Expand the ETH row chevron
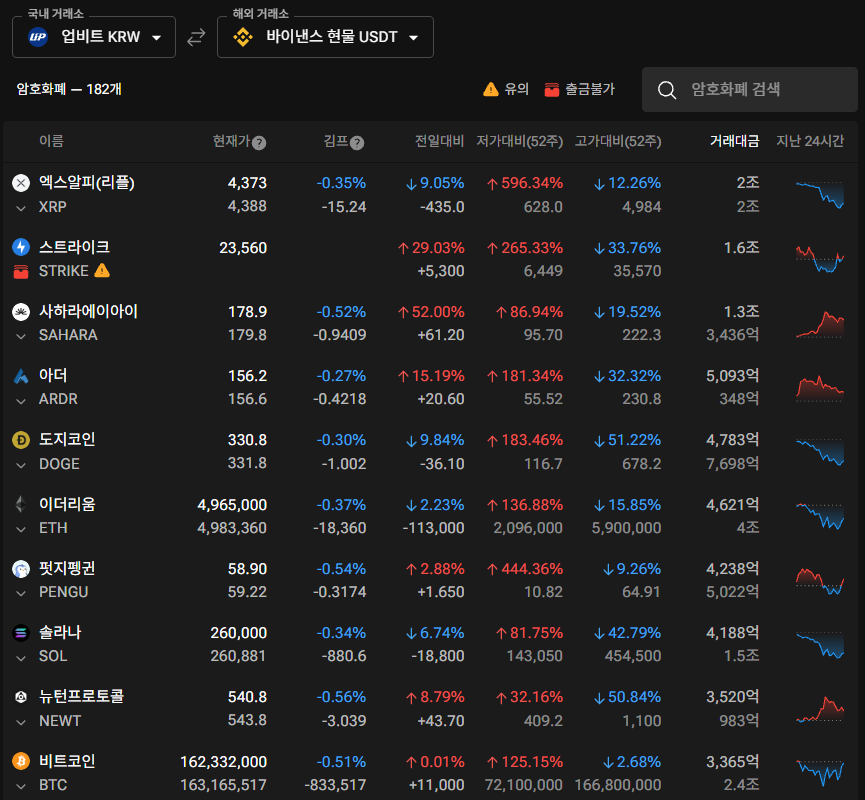865x800 pixels. pos(21,529)
